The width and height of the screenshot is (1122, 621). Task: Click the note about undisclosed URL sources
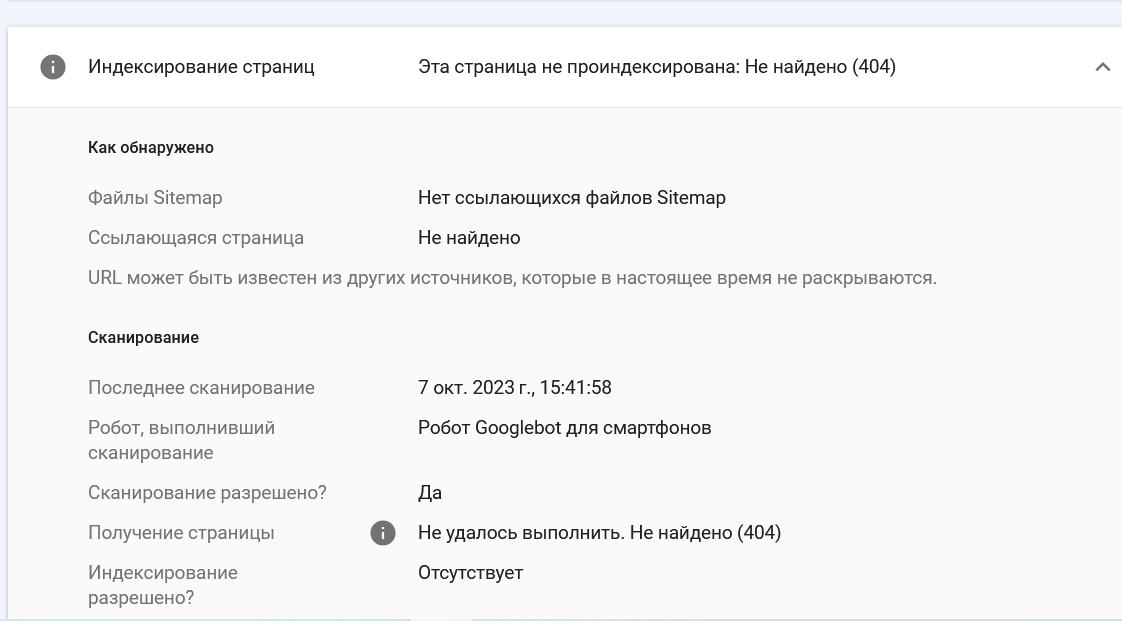pos(512,278)
